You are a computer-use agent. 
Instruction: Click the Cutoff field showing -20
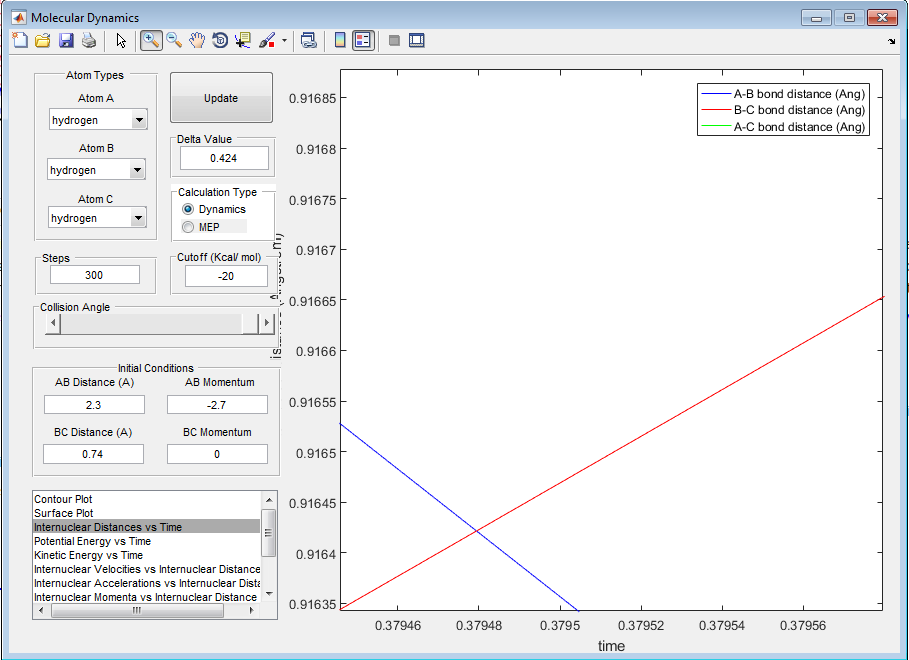226,276
